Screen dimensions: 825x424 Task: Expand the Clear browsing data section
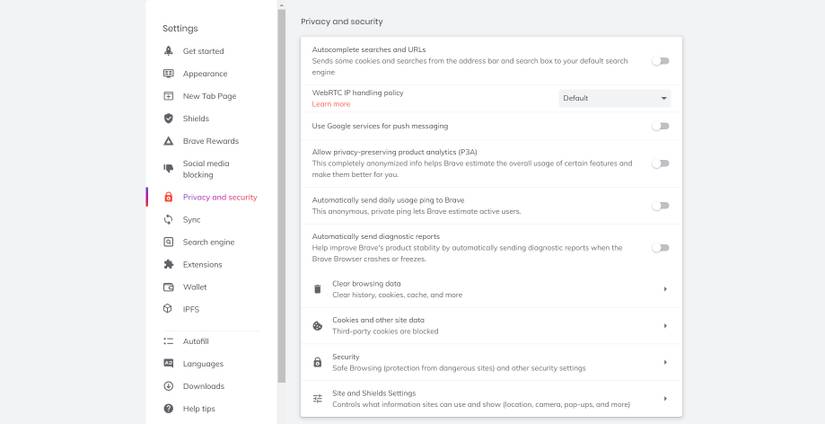[490, 289]
